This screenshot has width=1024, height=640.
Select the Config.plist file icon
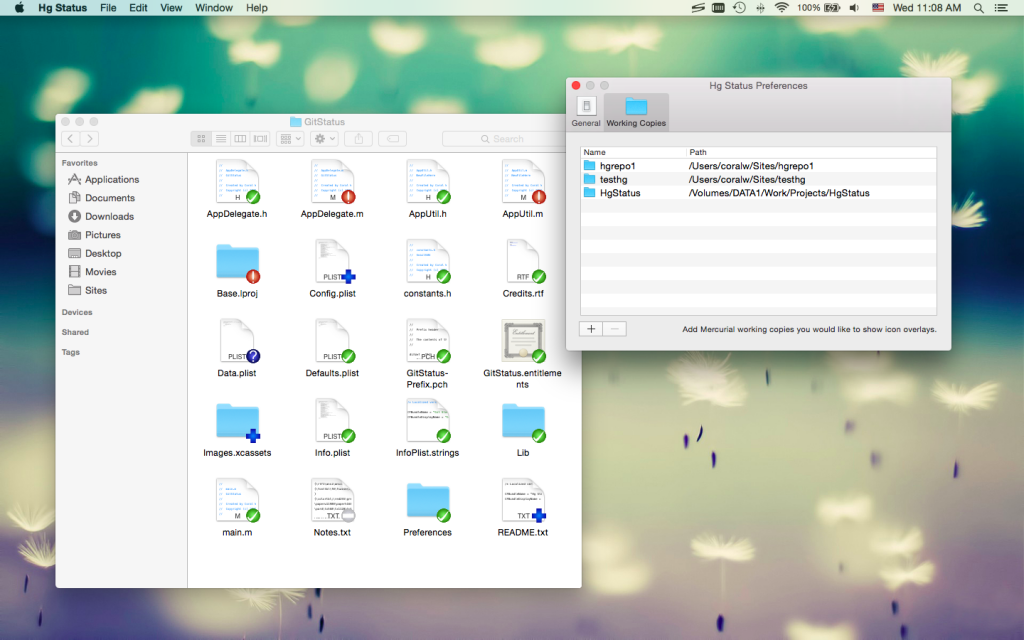point(332,261)
